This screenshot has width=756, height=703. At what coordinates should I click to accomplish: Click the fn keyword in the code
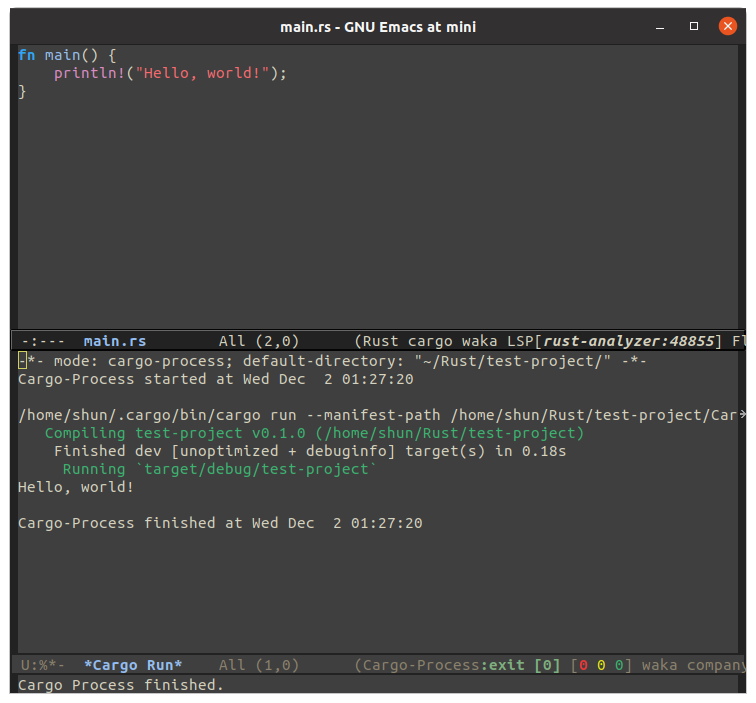tap(27, 55)
